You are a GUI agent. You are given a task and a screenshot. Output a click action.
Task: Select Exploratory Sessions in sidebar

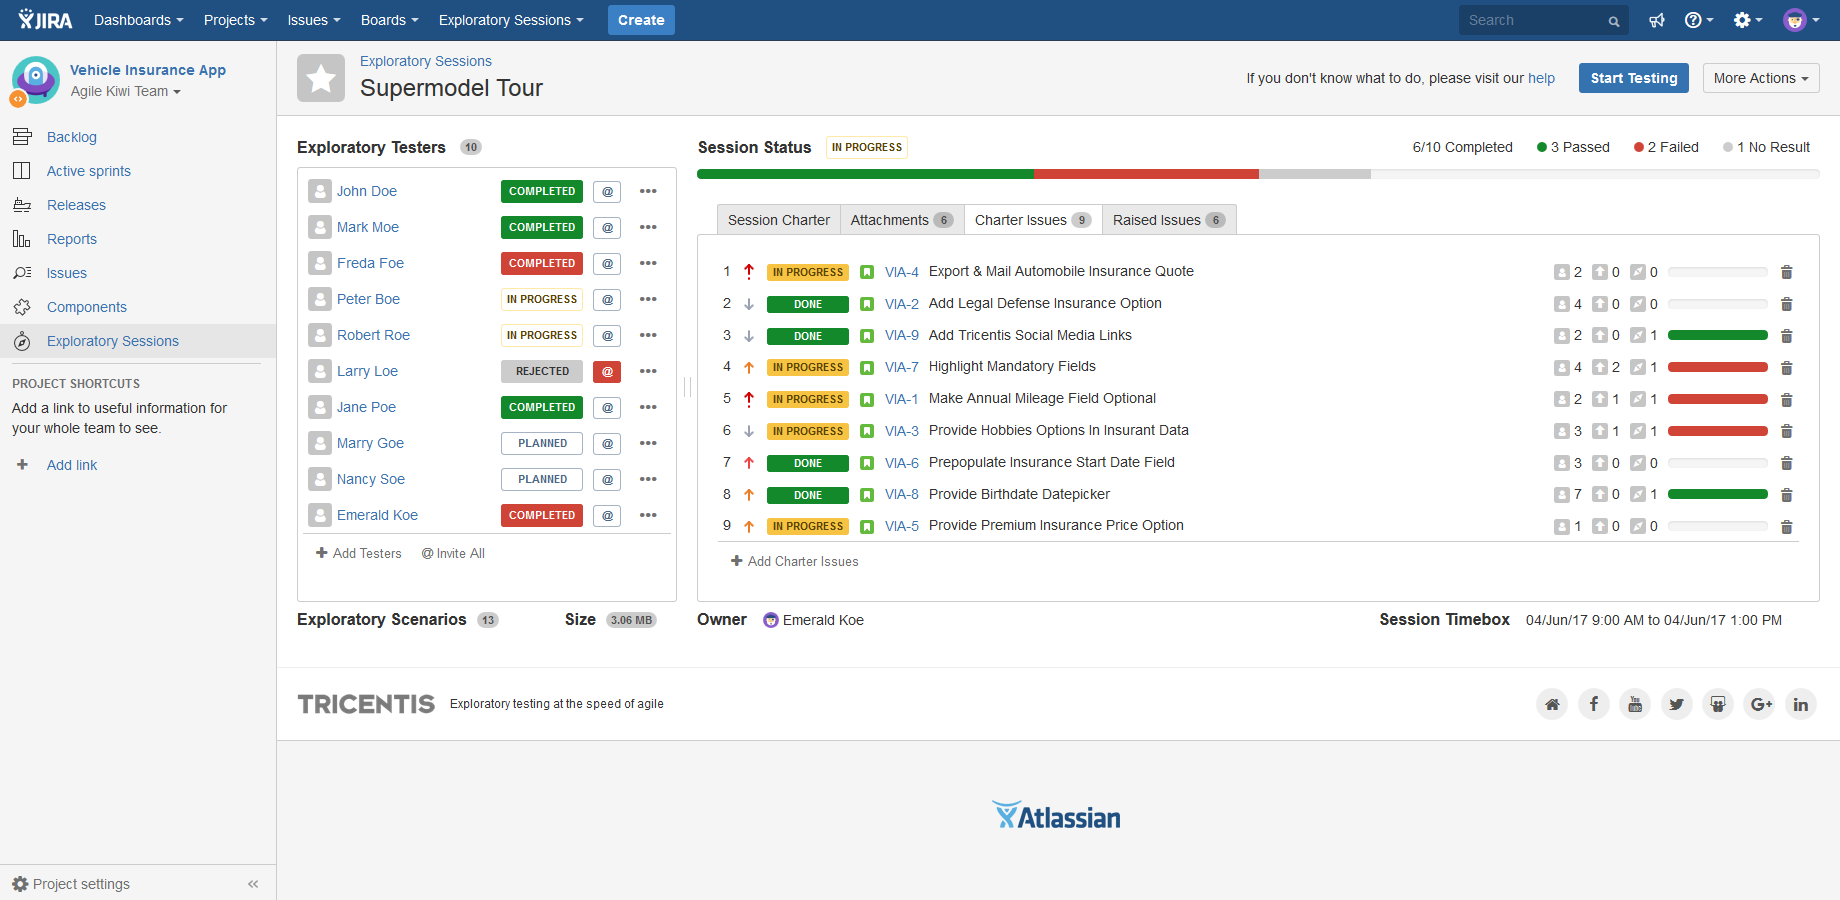[x=113, y=341]
